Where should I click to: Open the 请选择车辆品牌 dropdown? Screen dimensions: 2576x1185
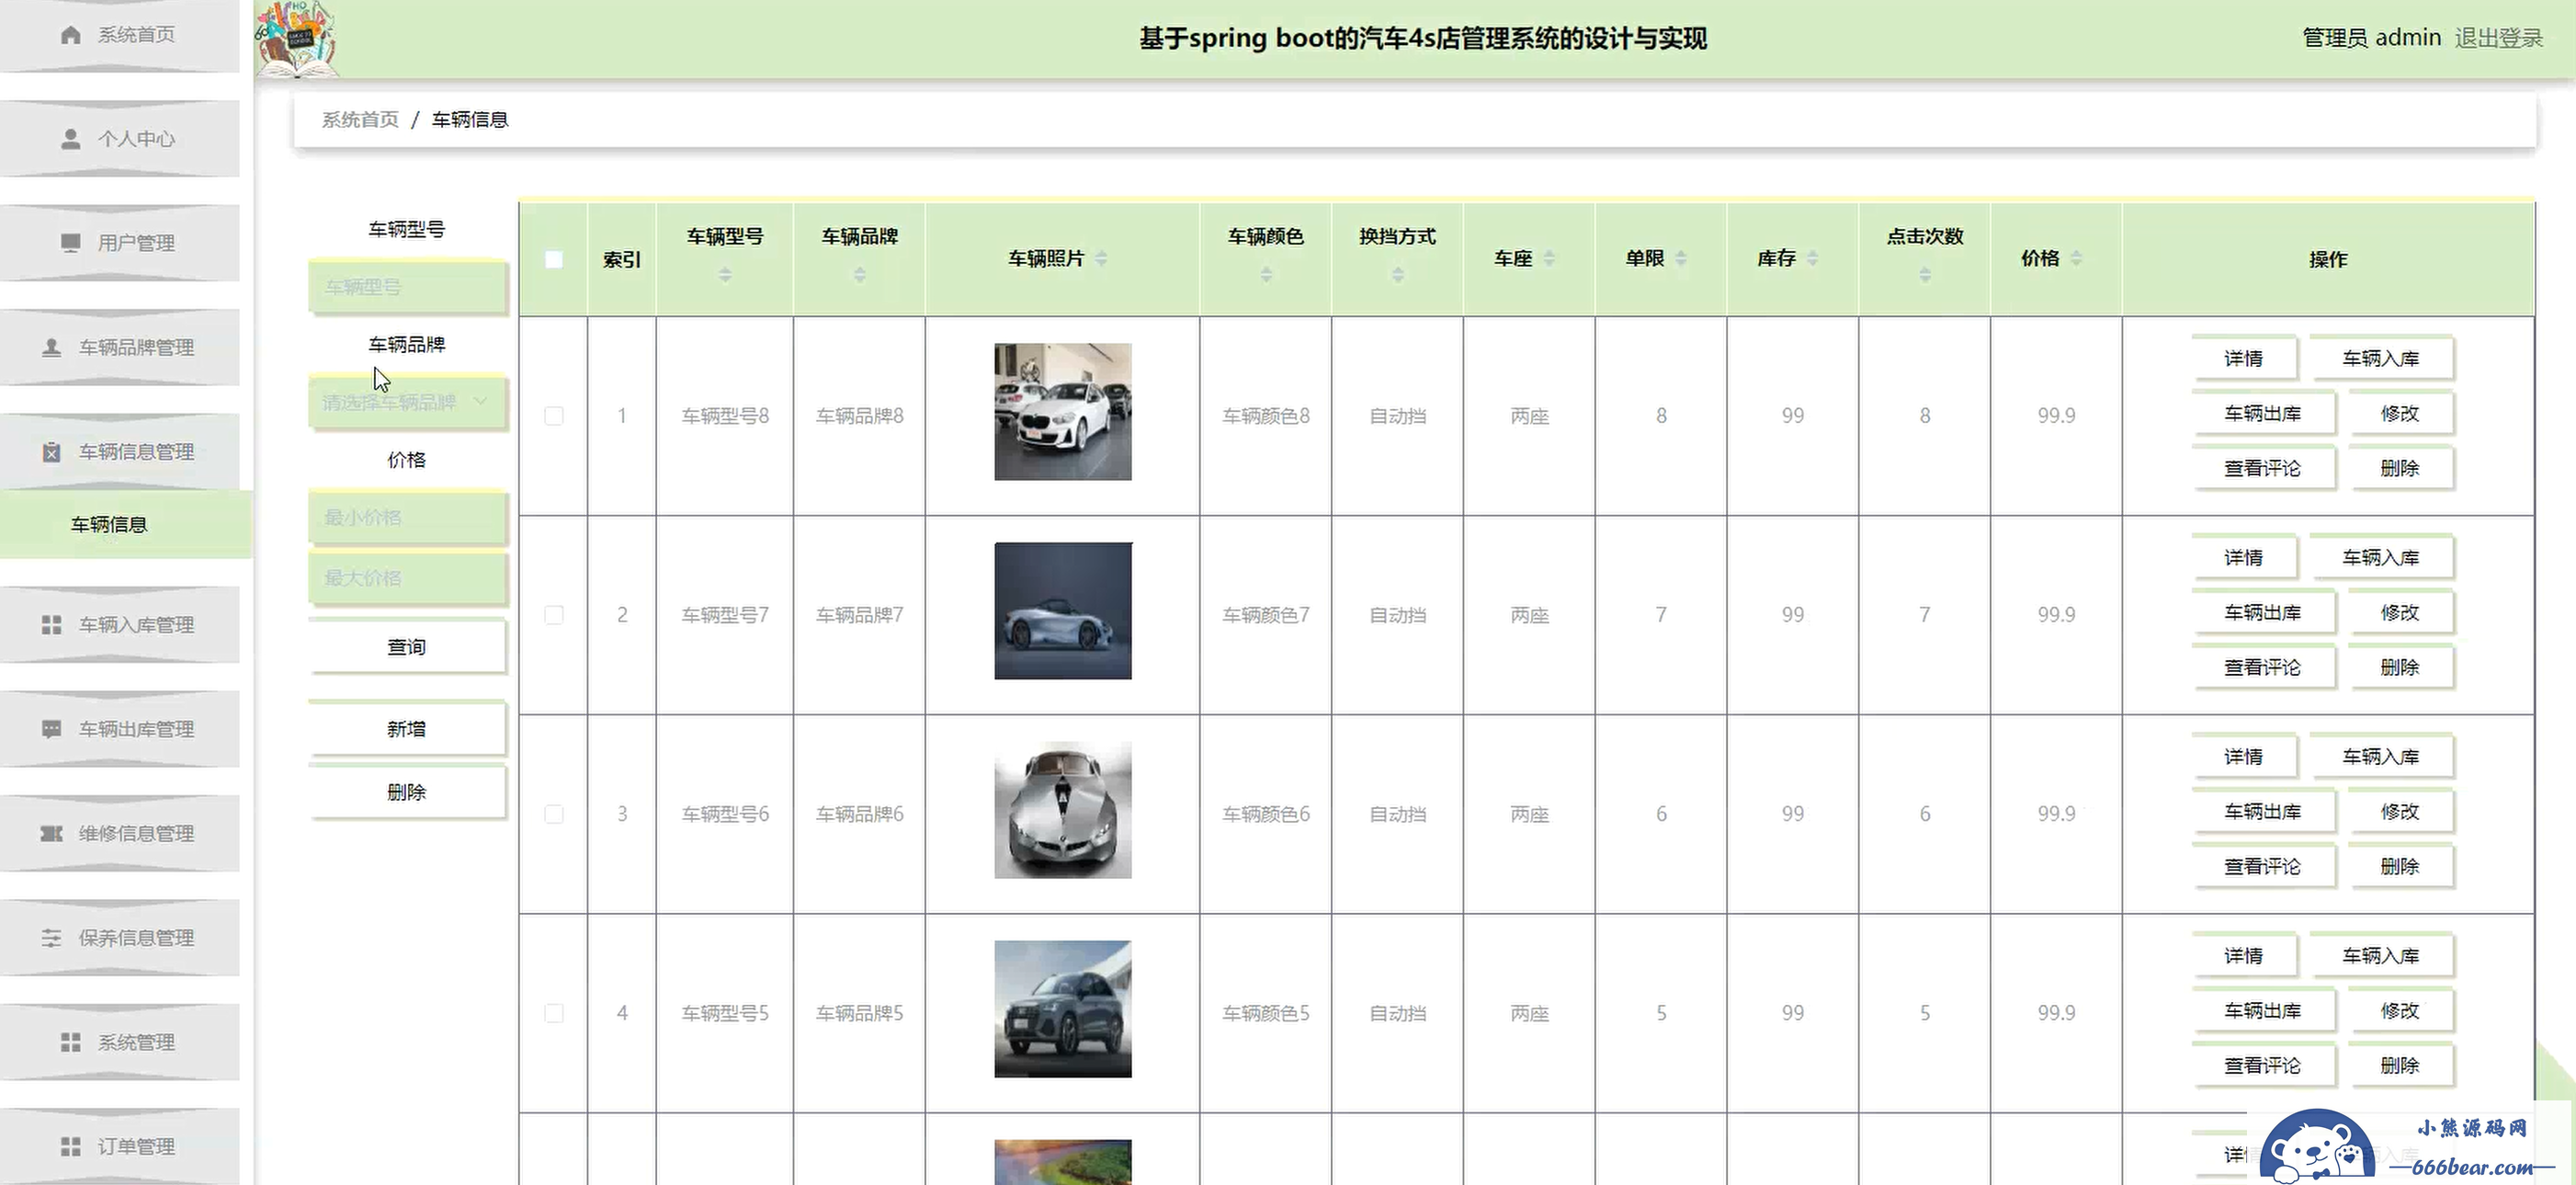coord(407,402)
